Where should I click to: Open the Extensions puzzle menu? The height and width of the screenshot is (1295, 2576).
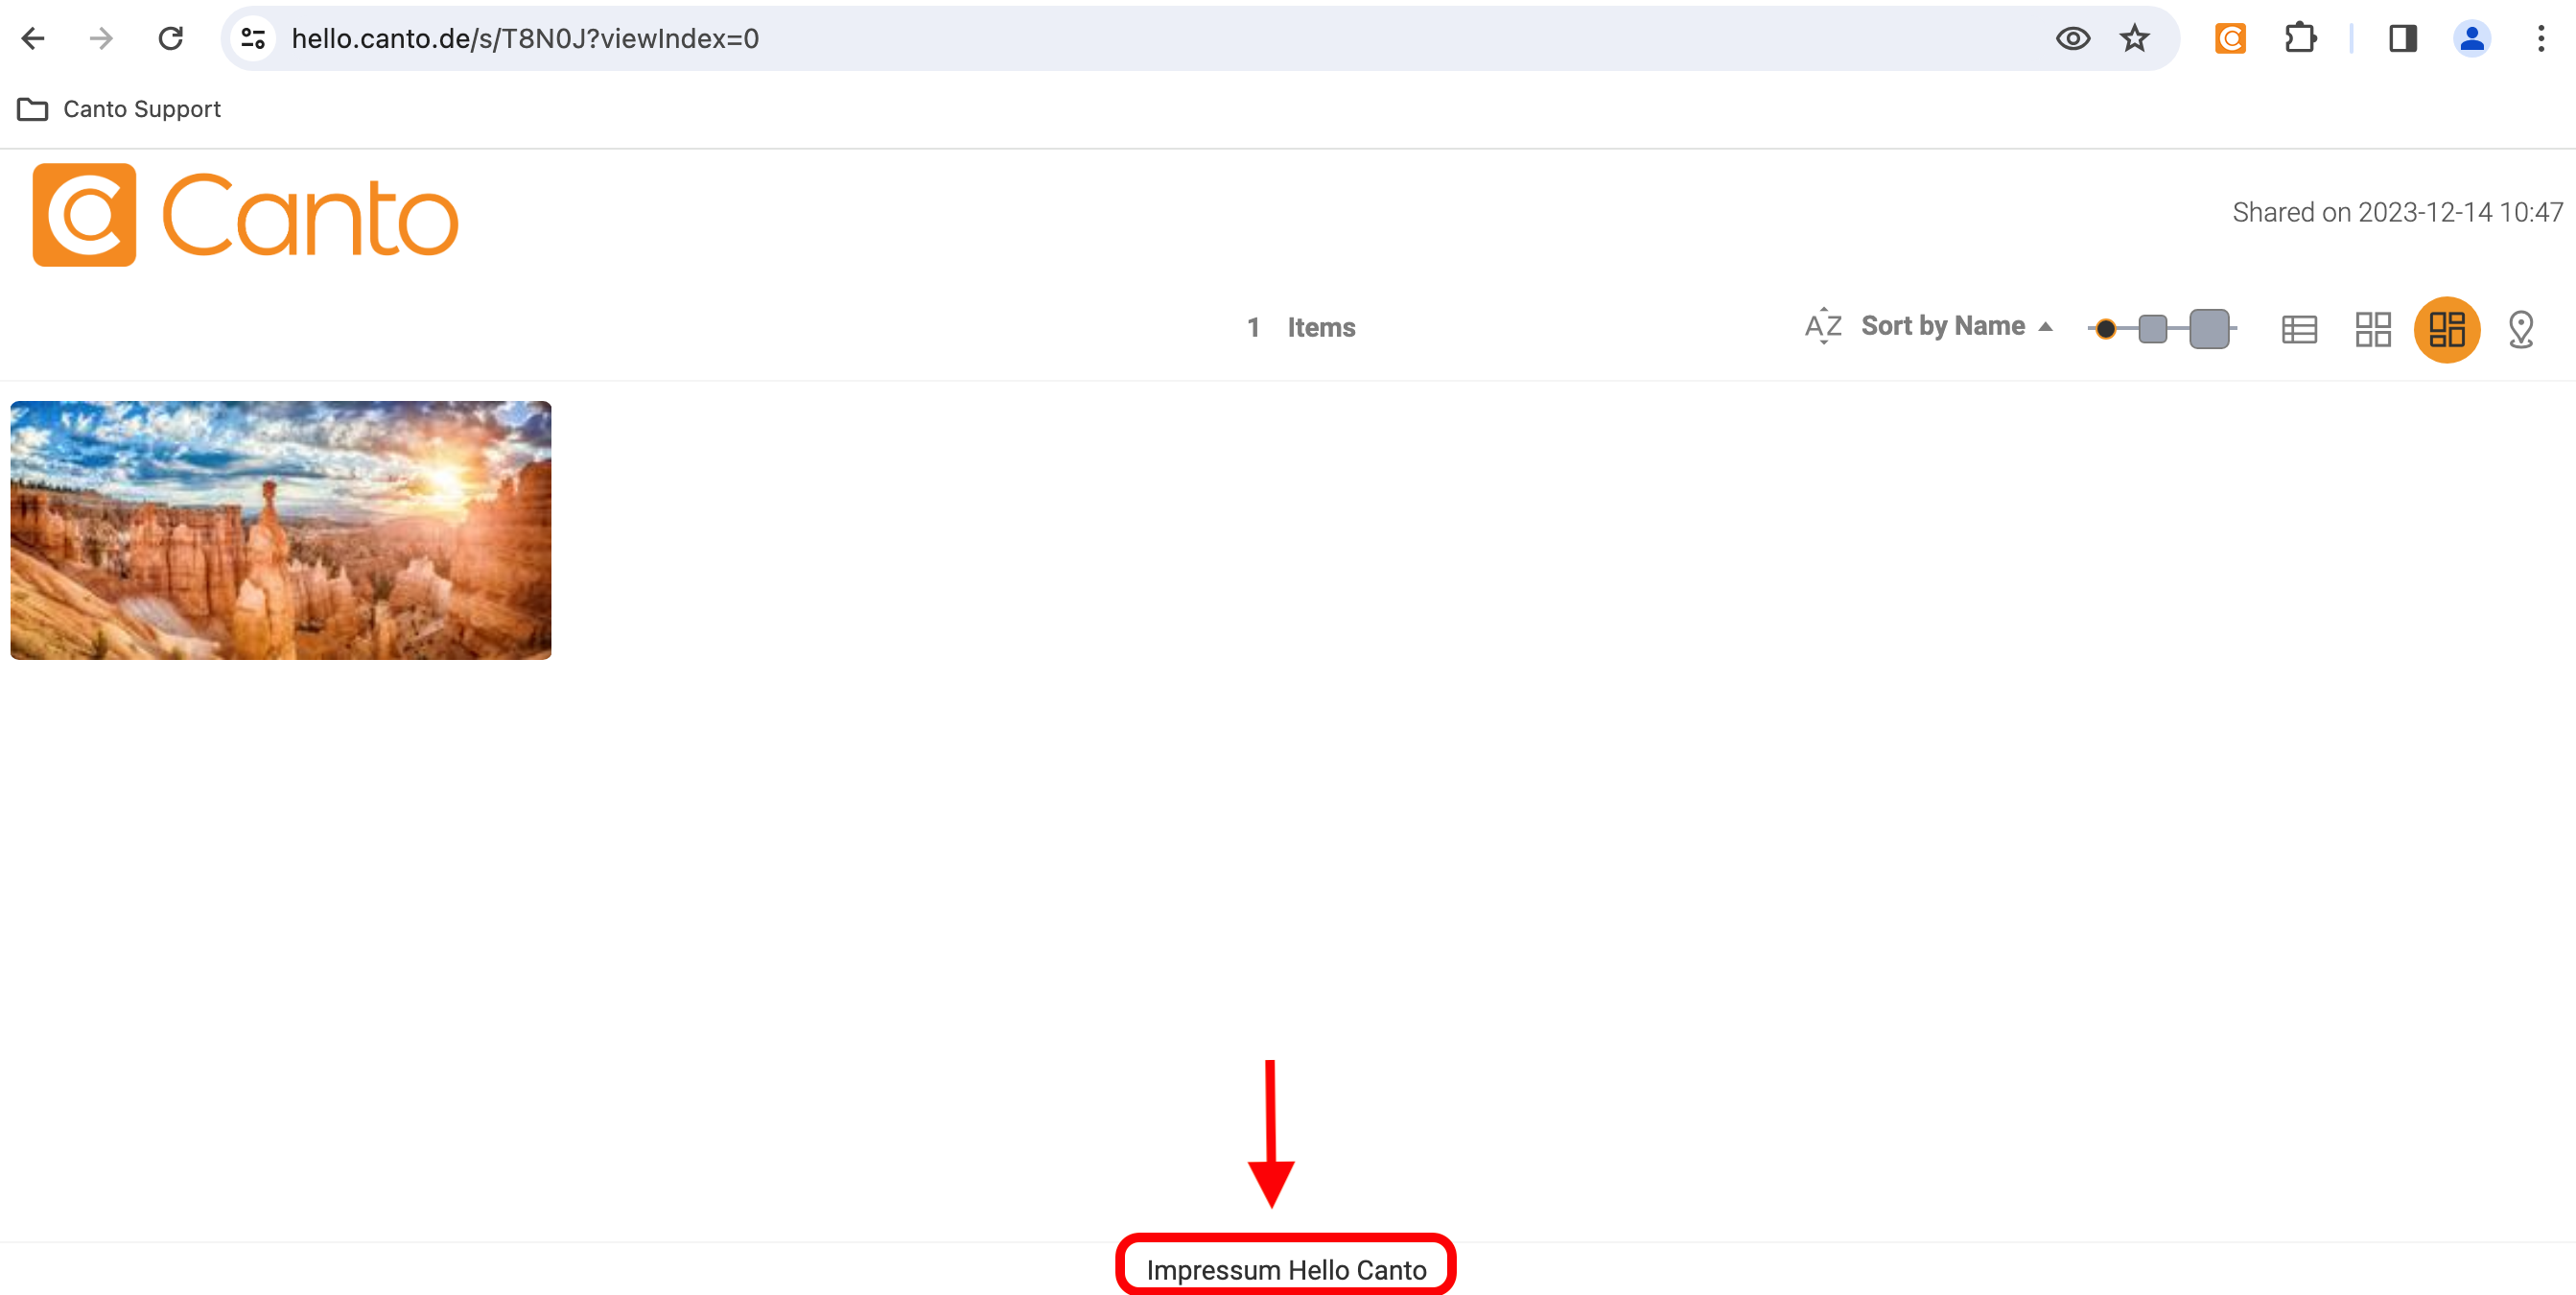2300,38
